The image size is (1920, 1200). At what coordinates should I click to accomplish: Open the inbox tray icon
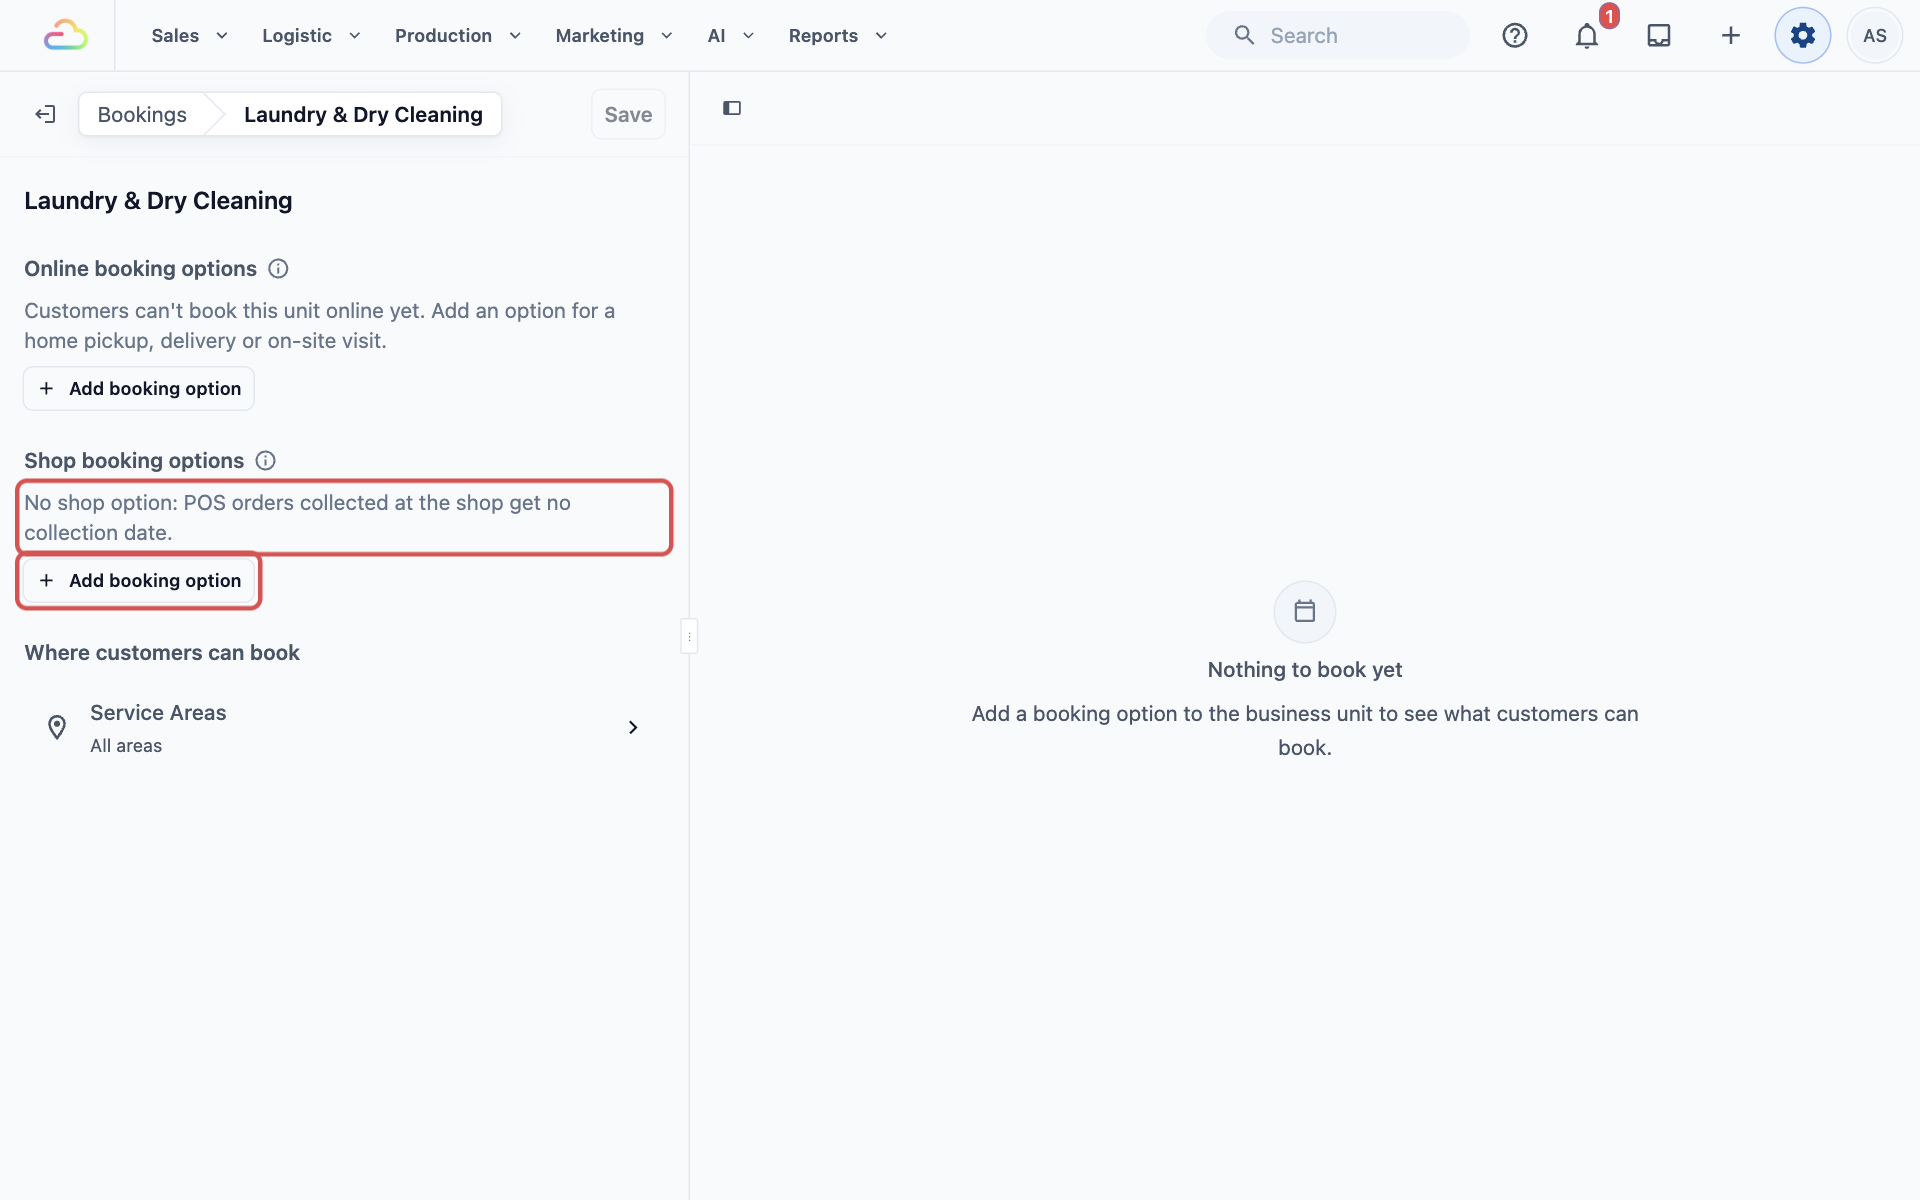pos(1659,35)
